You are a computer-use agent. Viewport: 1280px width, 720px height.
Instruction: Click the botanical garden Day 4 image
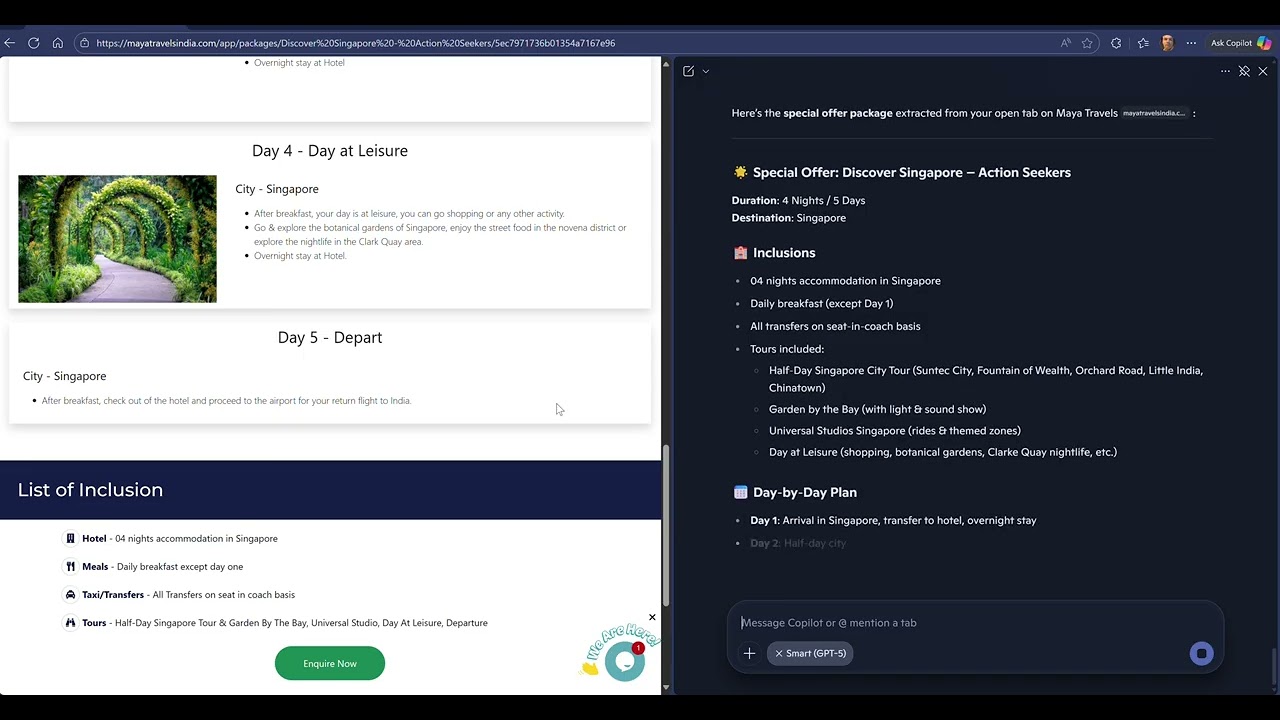point(117,239)
